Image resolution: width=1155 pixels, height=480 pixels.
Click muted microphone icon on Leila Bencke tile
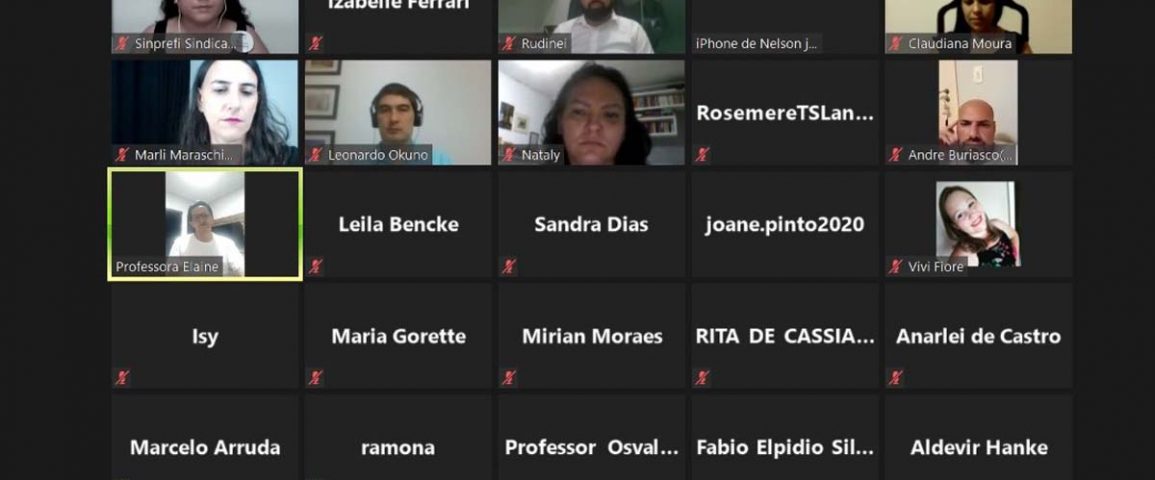pos(315,266)
